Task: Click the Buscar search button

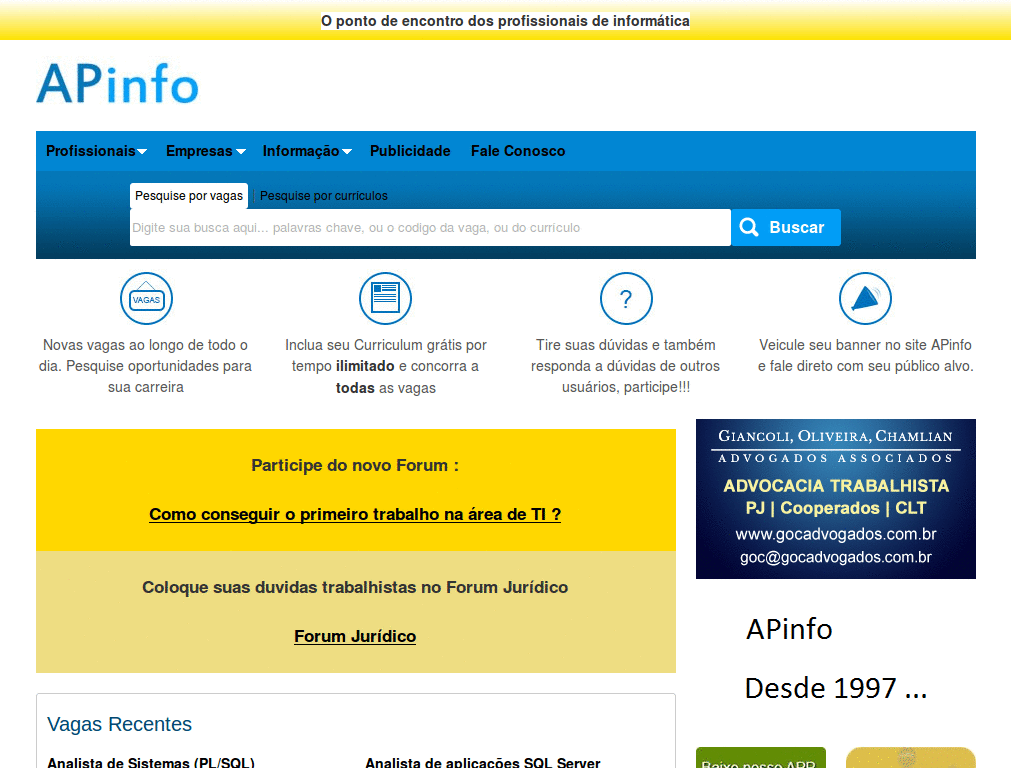Action: coord(786,227)
